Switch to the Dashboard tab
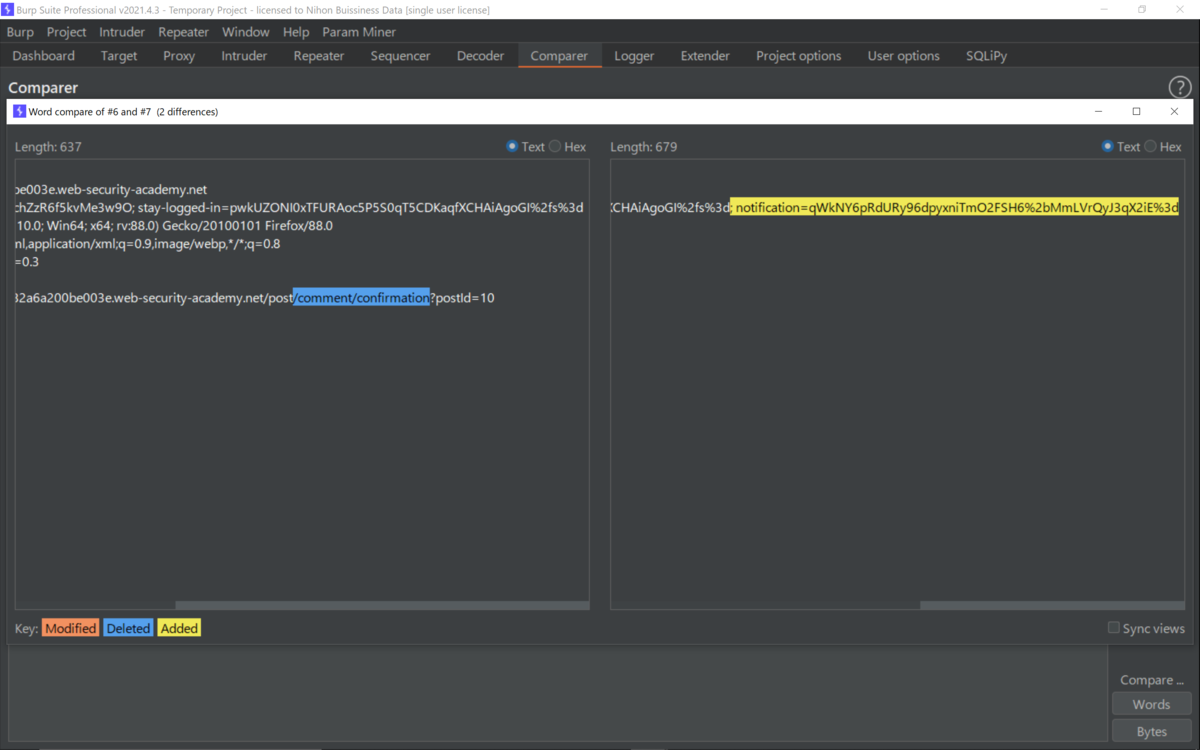This screenshot has width=1200, height=750. [x=44, y=56]
